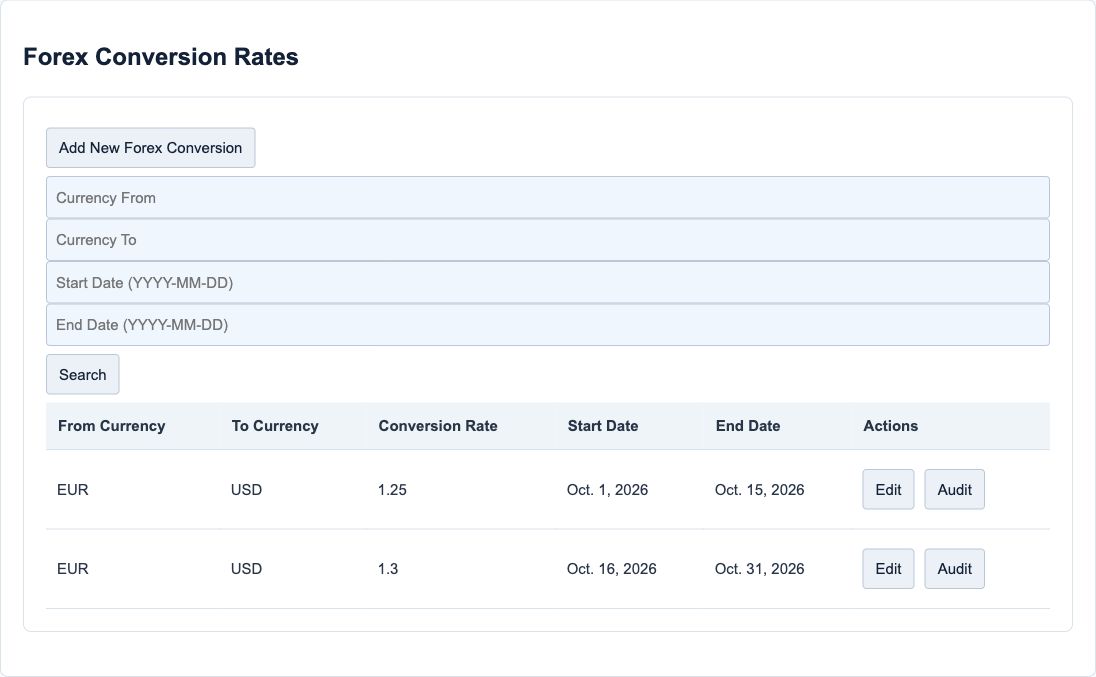
Task: Click USD in the Oct. 1 row
Action: click(x=246, y=490)
